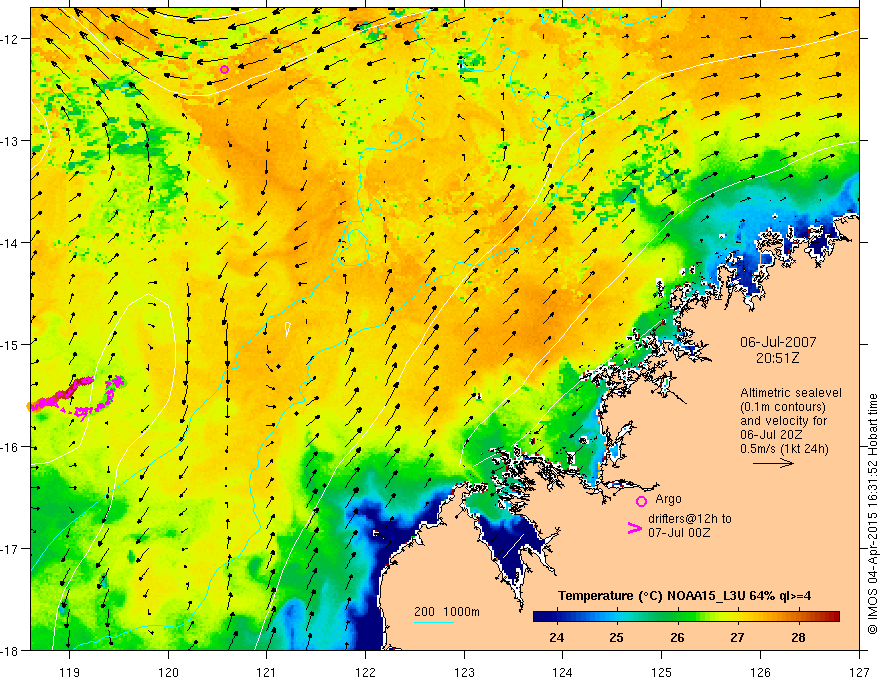880x680 pixels.
Task: Click the date label 06-Jul-2007
Action: 778,342
